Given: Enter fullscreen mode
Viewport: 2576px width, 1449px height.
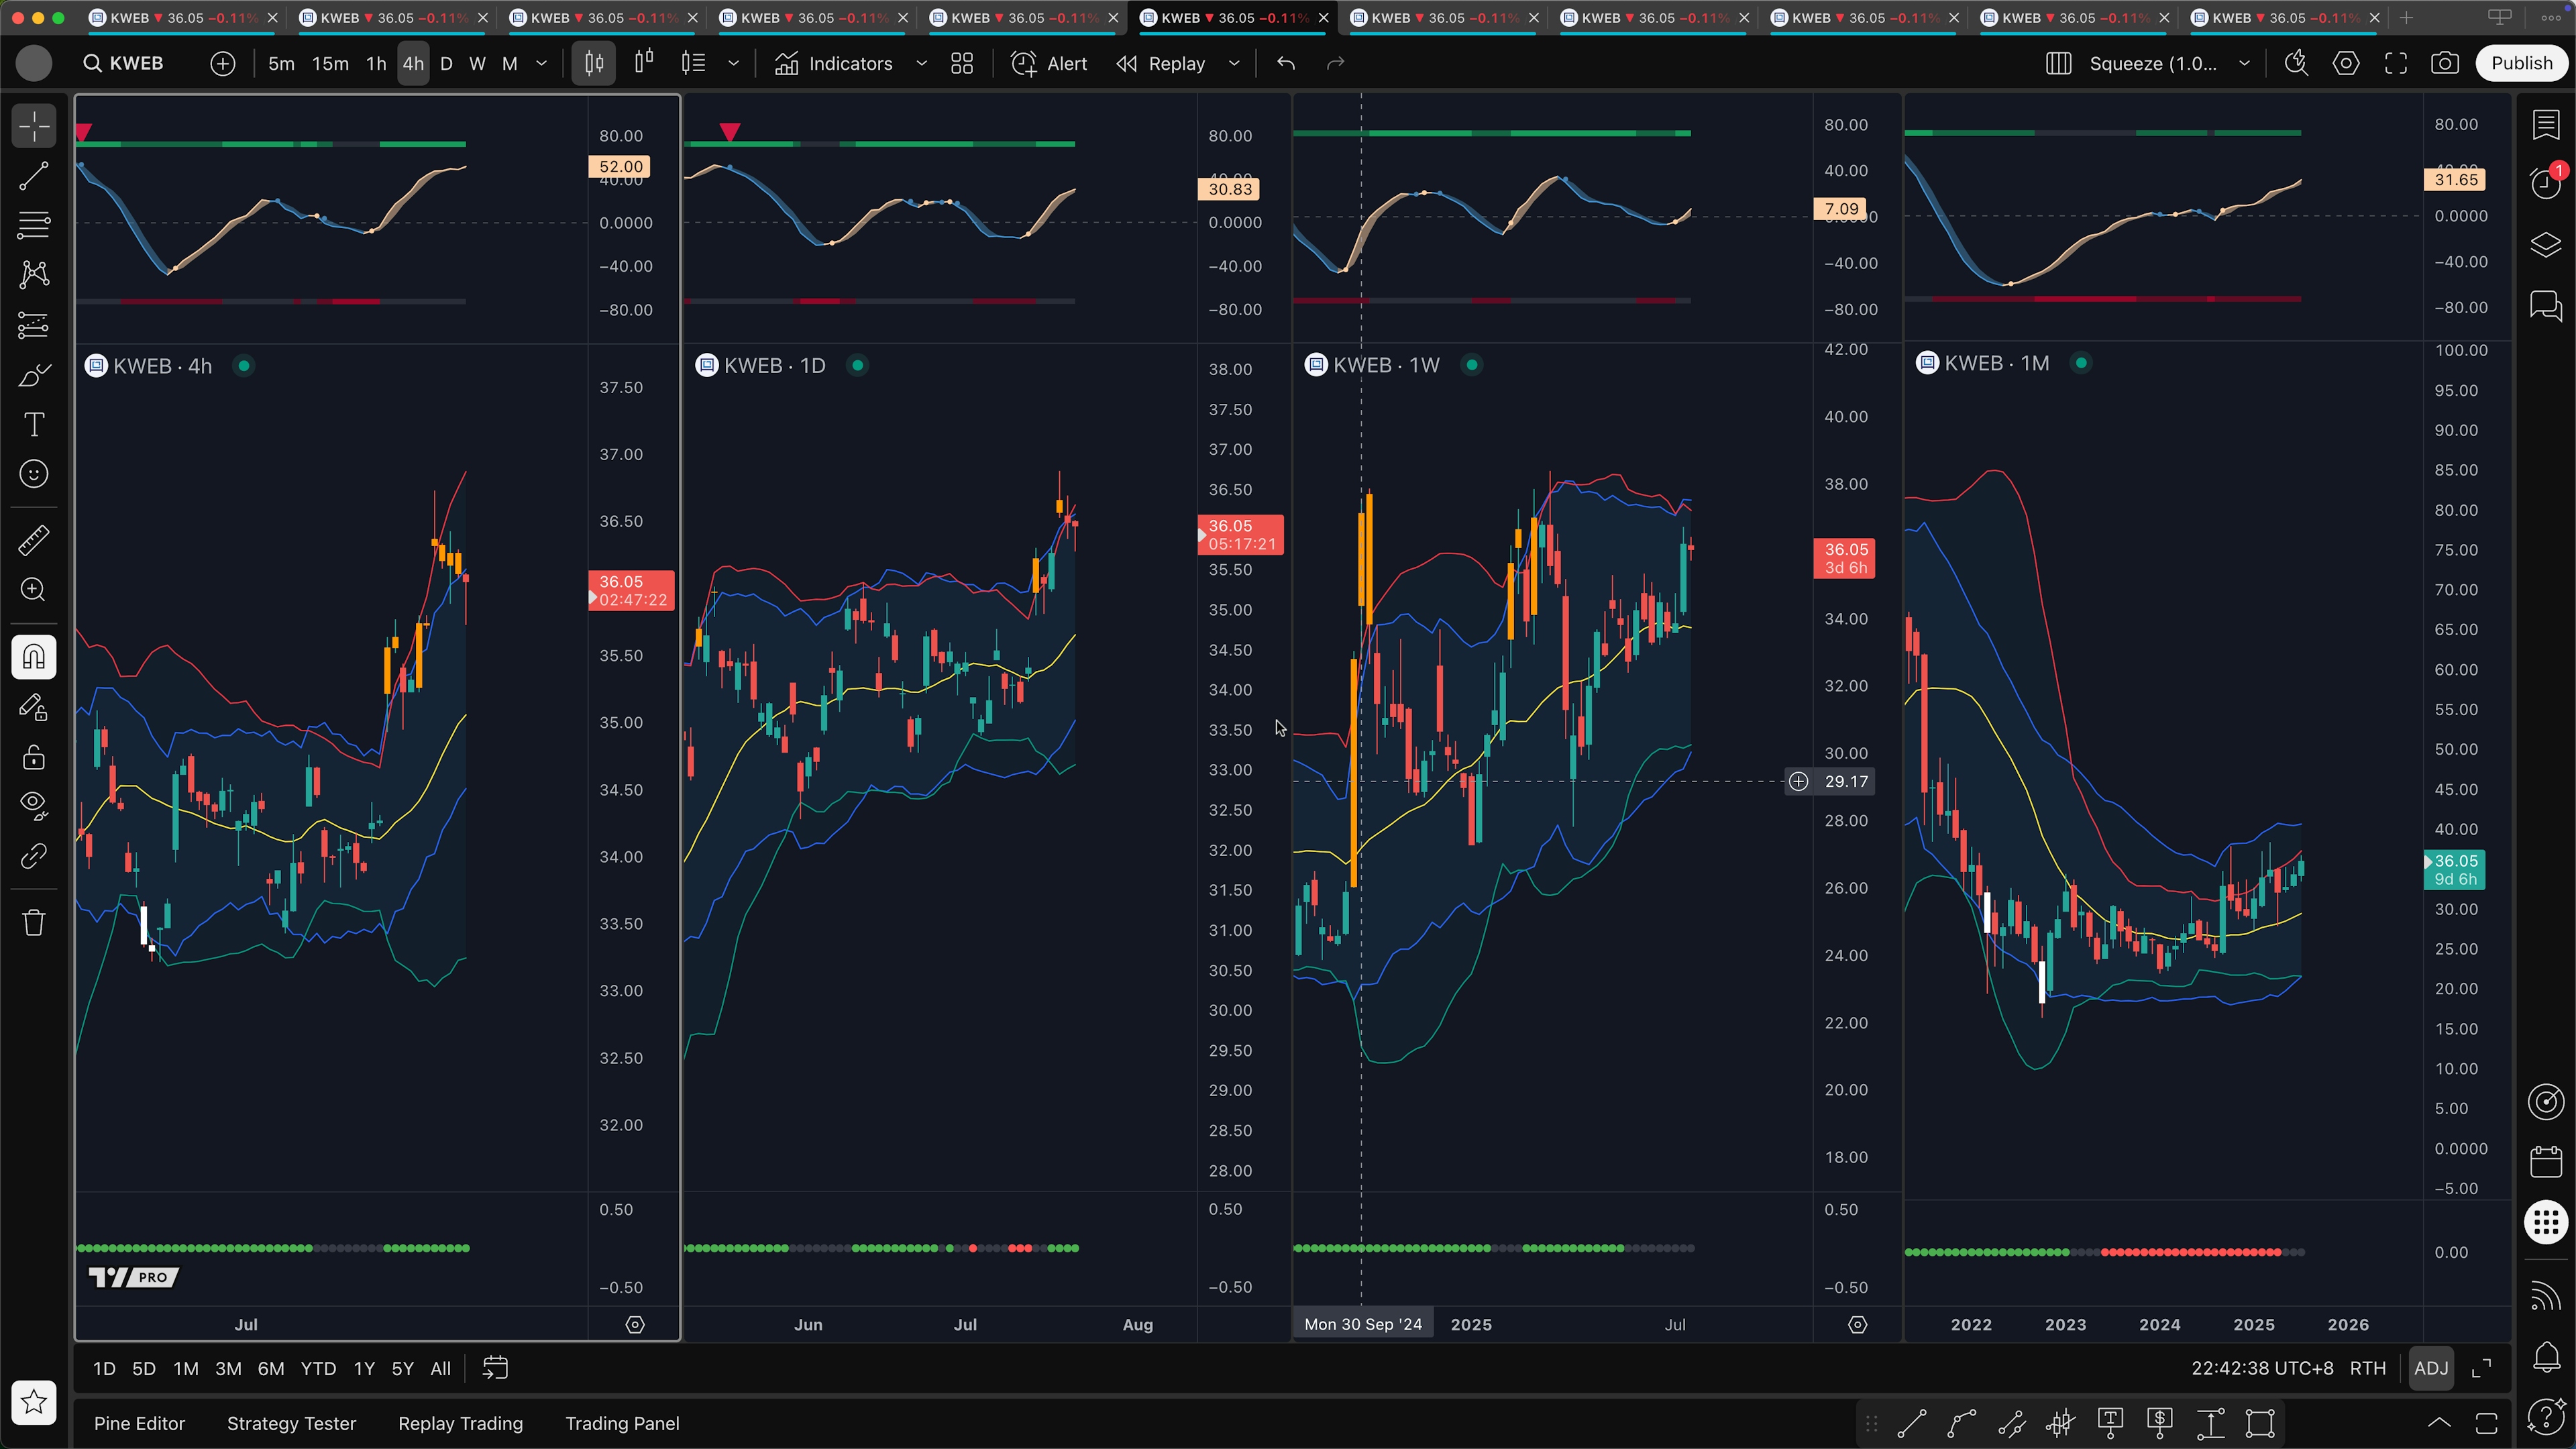Looking at the screenshot, I should pyautogui.click(x=2396, y=64).
